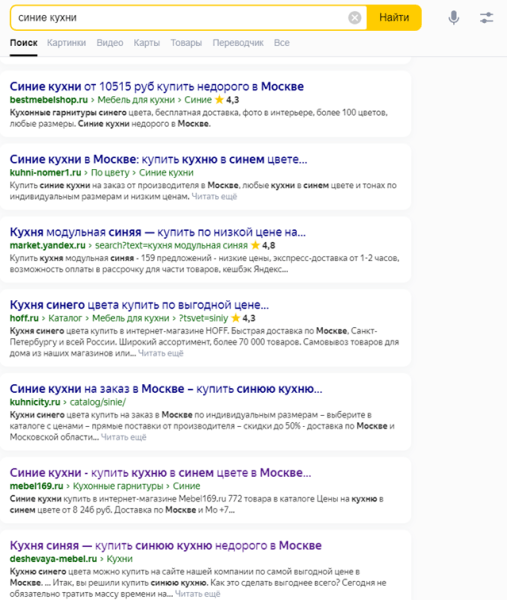Open mebel169 breadcrumb Кухонные гарнитуры
Viewport: 507px width, 600px height.
click(x=118, y=486)
